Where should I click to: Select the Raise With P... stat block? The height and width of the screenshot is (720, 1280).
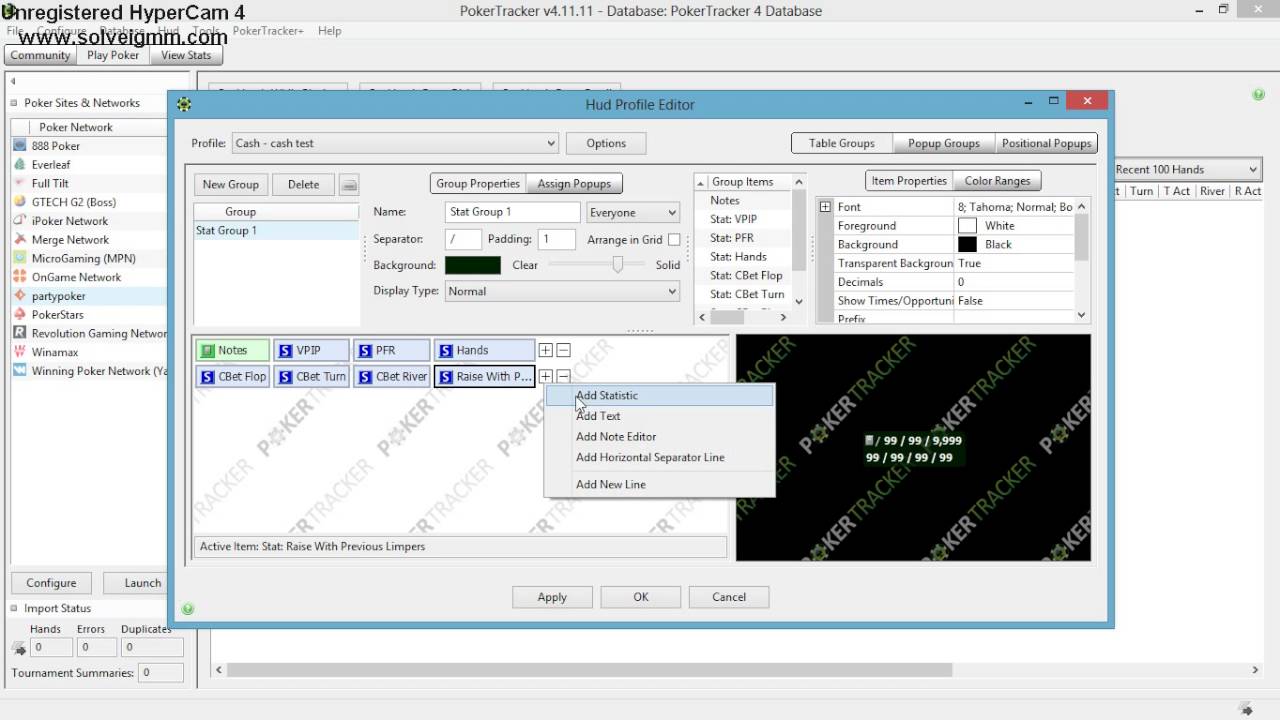485,377
